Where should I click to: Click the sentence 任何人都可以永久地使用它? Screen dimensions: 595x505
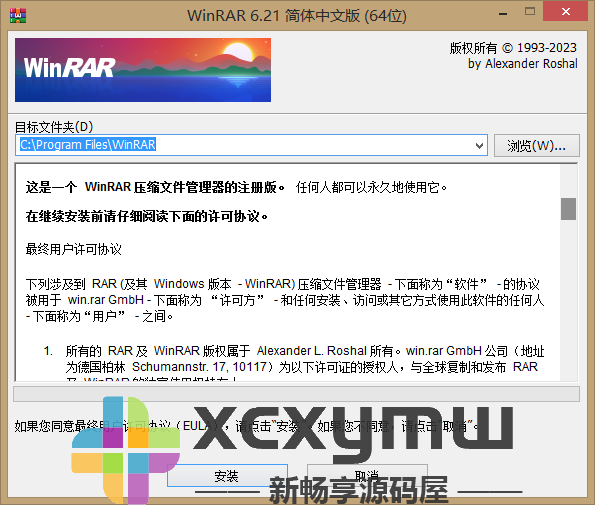tap(371, 187)
